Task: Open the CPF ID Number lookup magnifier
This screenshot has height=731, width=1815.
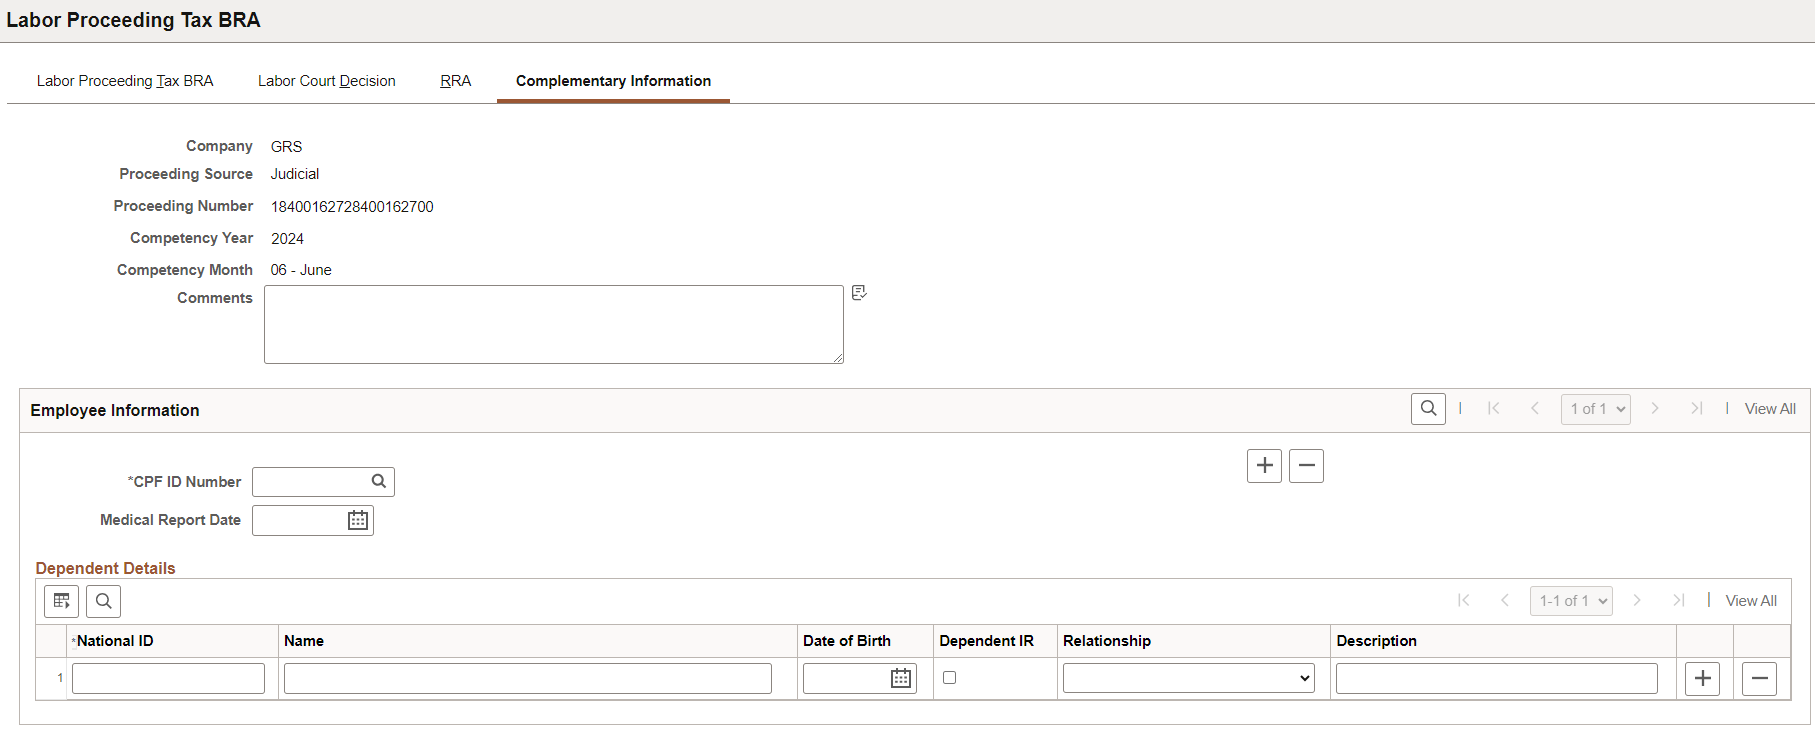Action: [x=379, y=481]
